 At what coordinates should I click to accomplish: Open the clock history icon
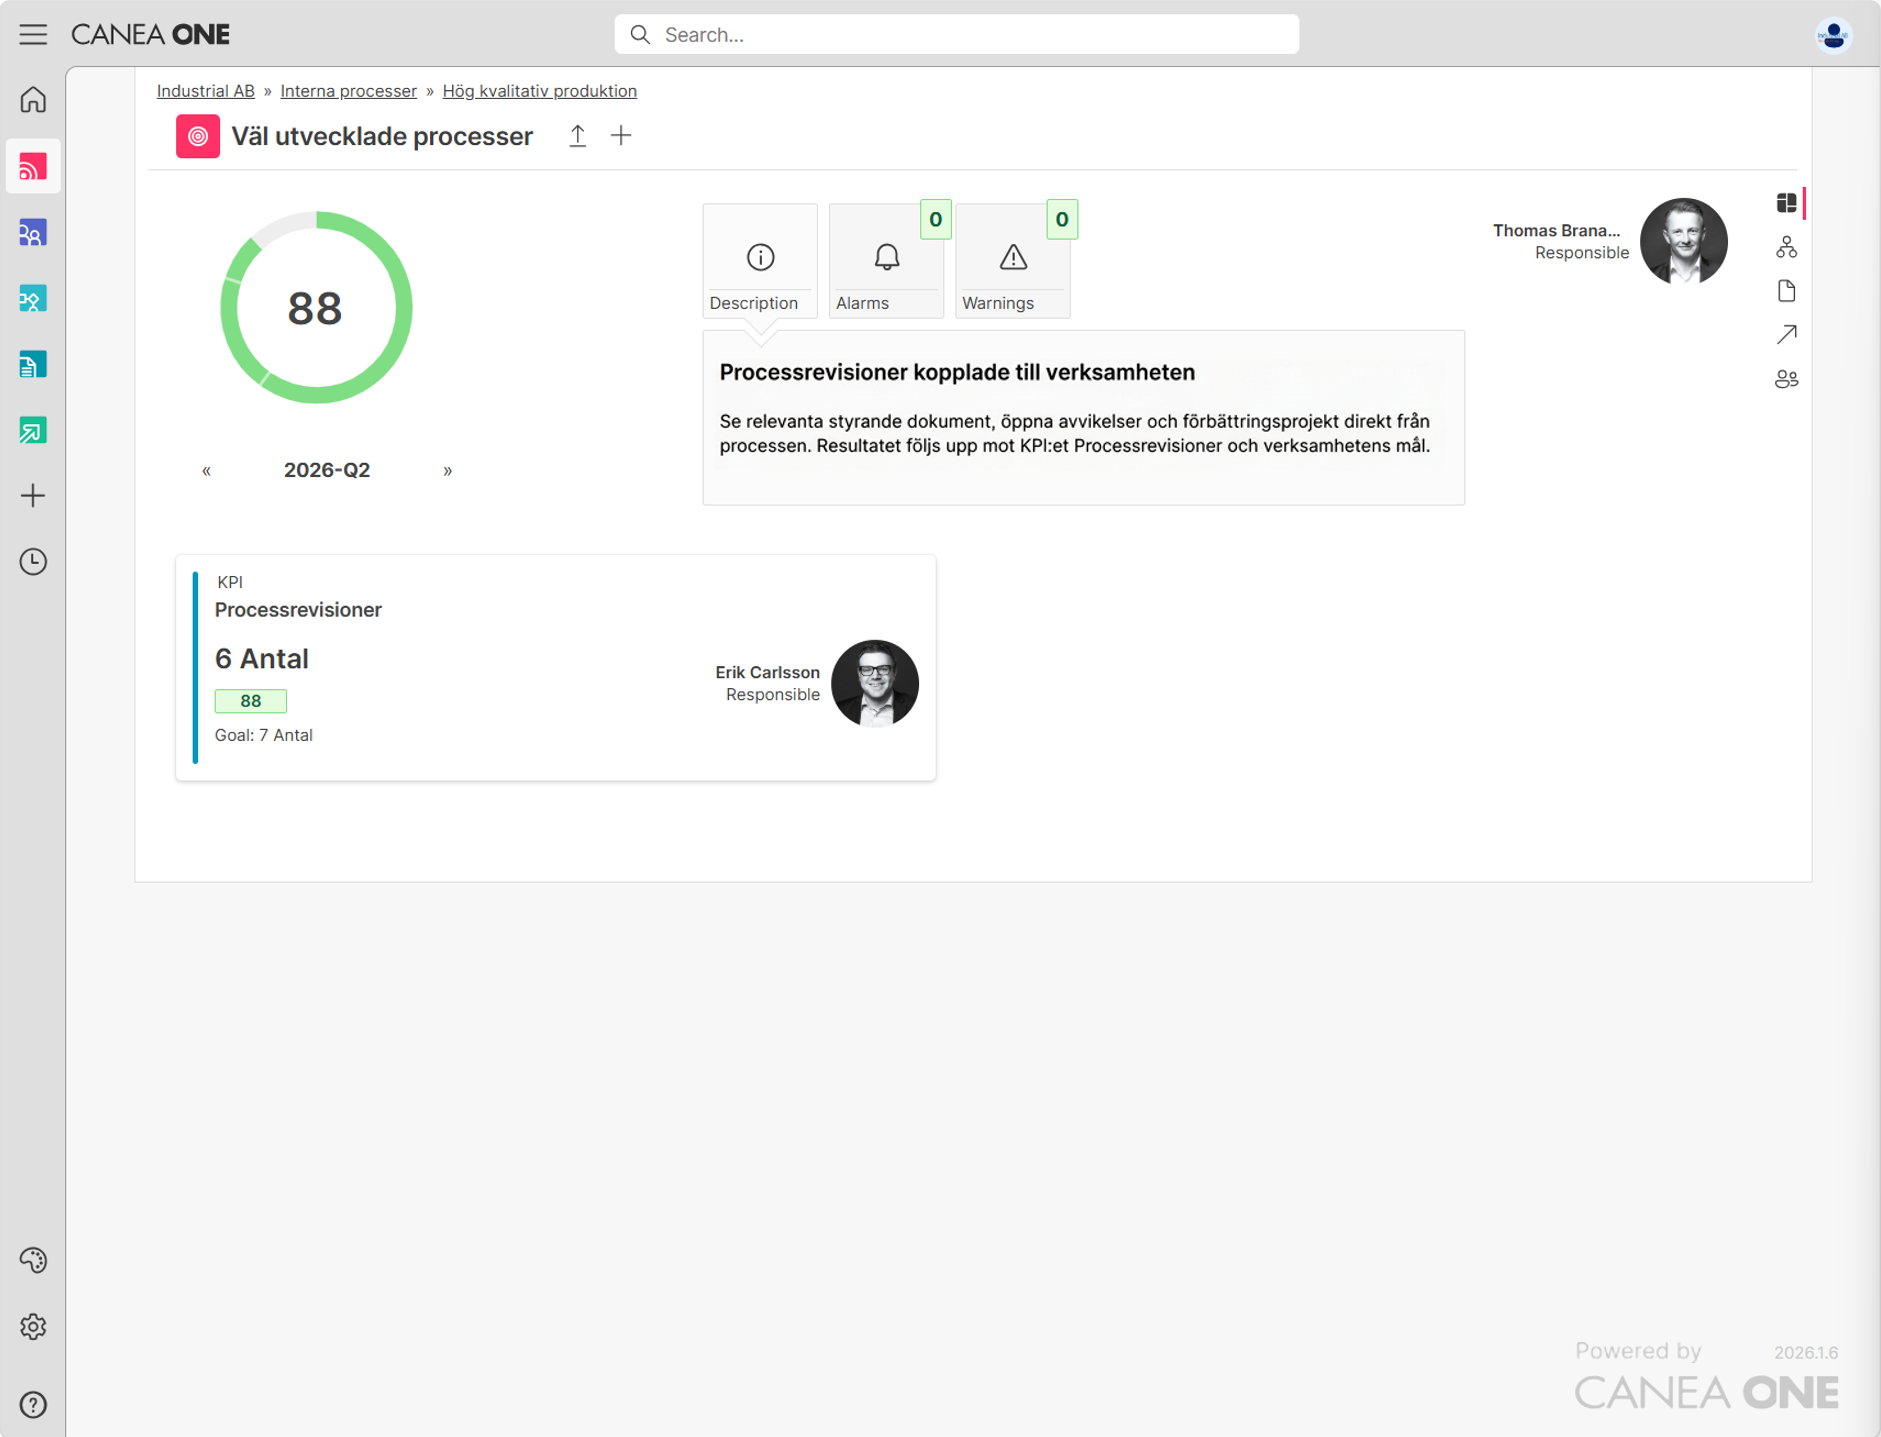33,562
